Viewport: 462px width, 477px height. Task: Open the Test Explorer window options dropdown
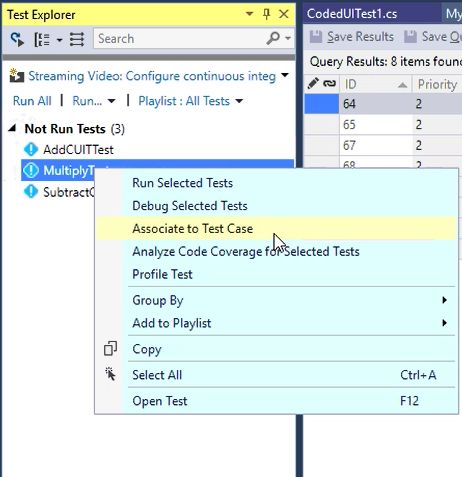pyautogui.click(x=249, y=14)
